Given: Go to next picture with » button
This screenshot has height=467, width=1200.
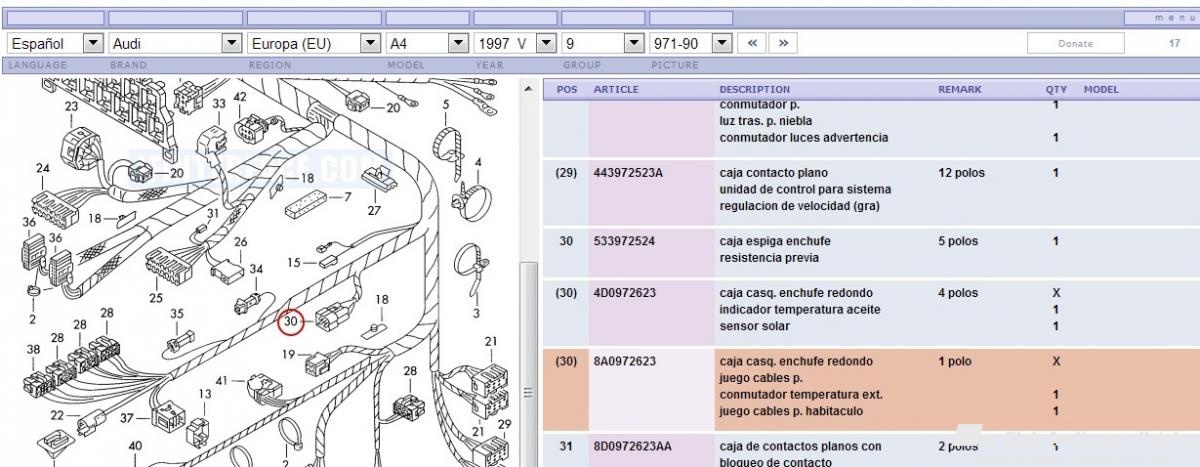Looking at the screenshot, I should click(783, 44).
